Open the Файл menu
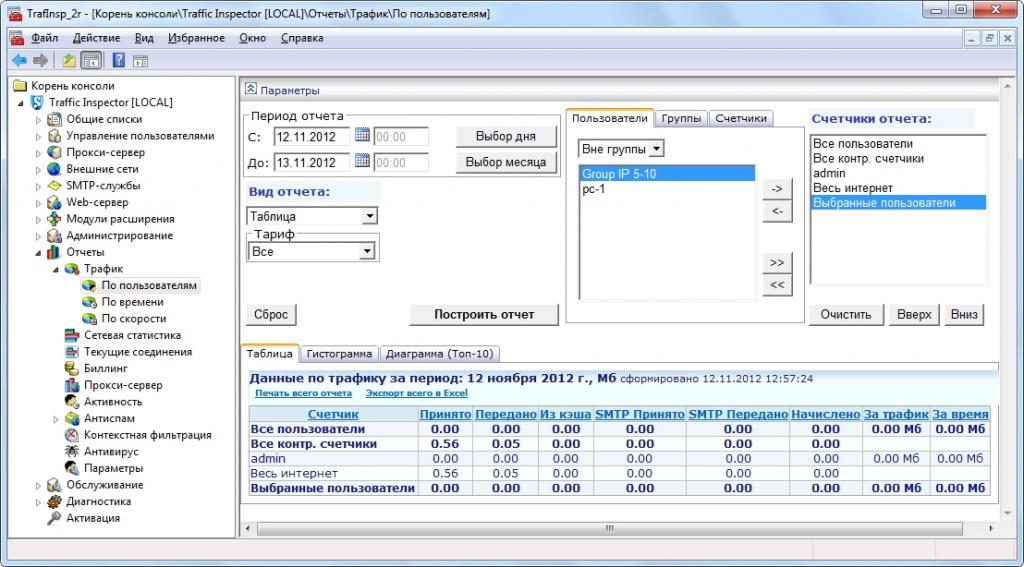The image size is (1024, 567). point(44,39)
